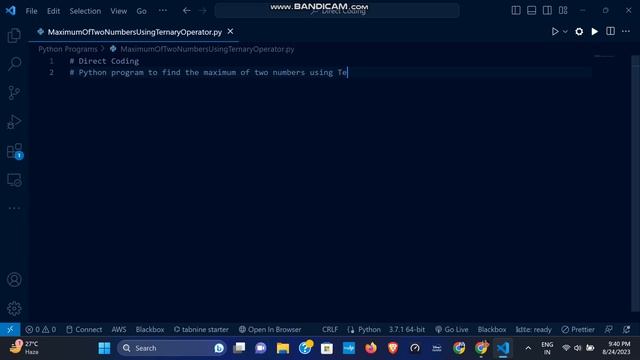Open the clock showing 9:40 PM

point(616,348)
